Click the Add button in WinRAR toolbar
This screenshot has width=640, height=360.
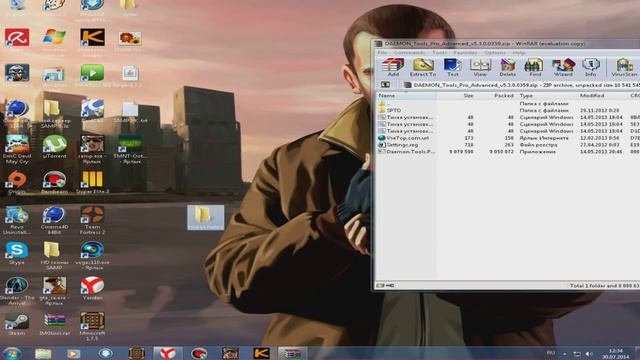pos(393,67)
